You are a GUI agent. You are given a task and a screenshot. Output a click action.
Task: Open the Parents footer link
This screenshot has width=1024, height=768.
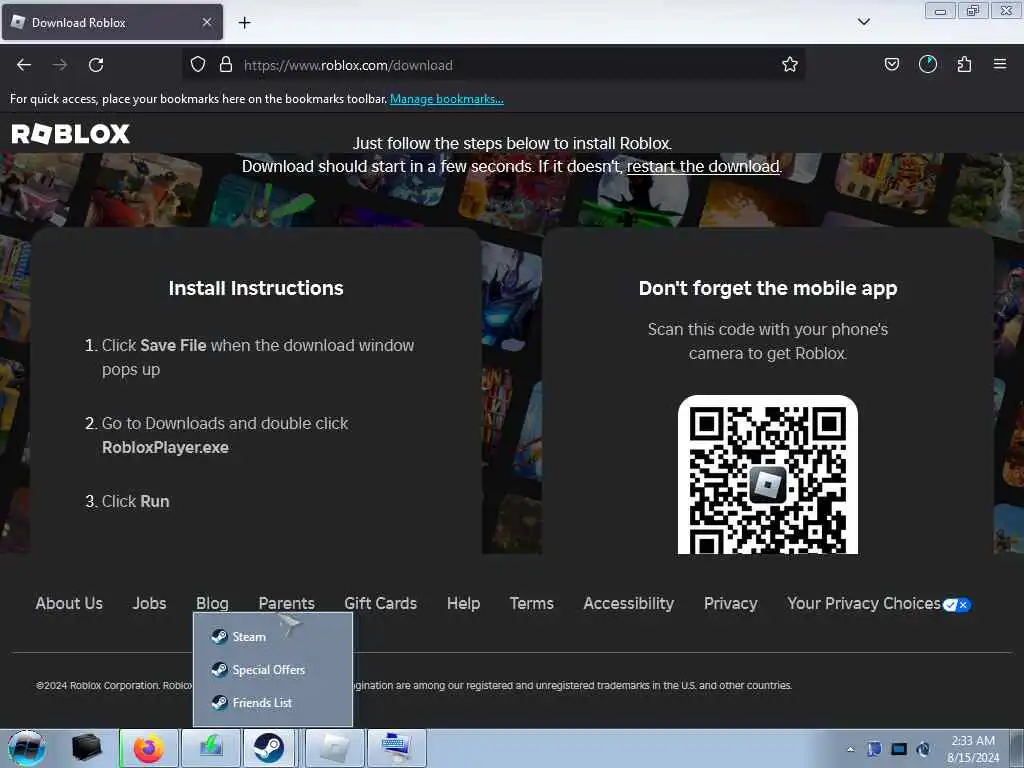pos(287,603)
